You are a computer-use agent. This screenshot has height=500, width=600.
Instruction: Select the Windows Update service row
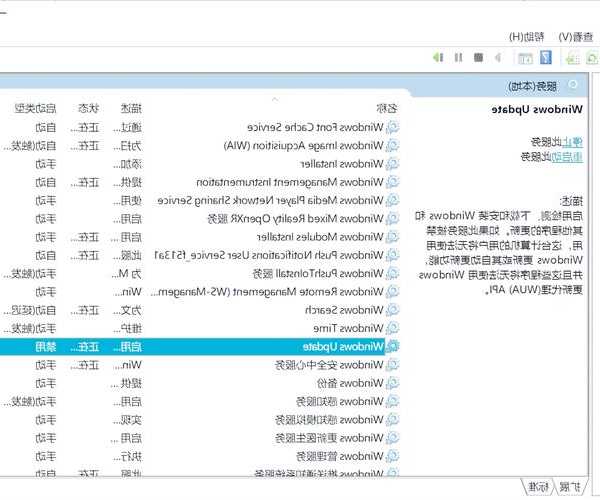pos(340,346)
